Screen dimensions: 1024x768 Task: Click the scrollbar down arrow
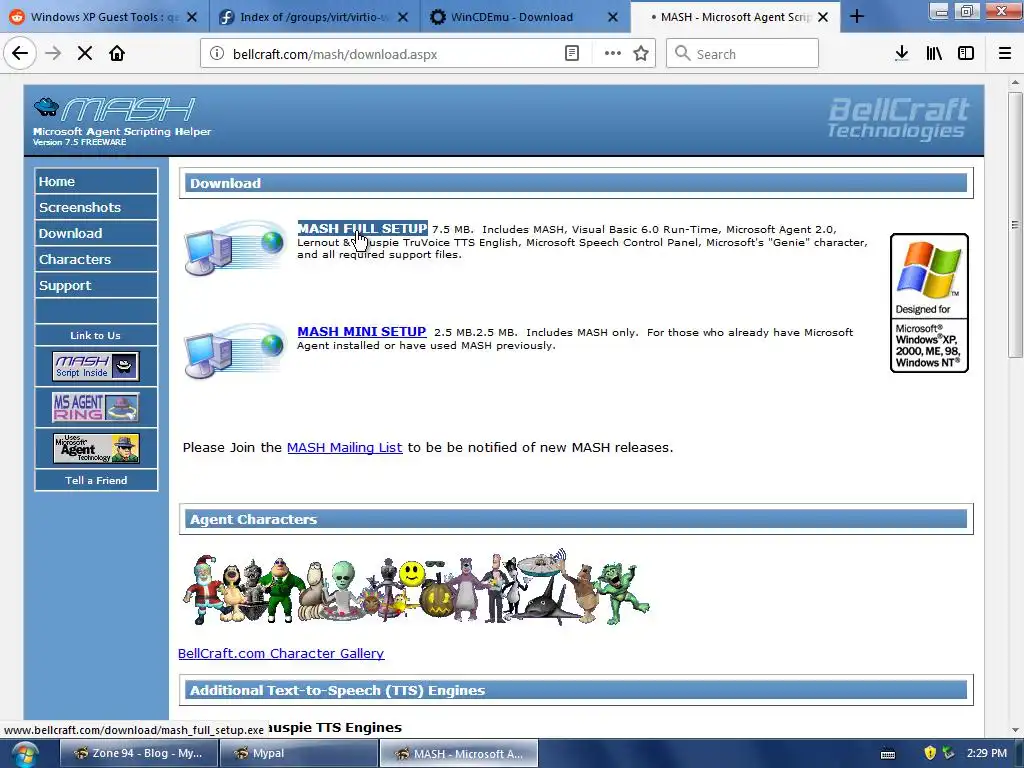[x=1015, y=730]
